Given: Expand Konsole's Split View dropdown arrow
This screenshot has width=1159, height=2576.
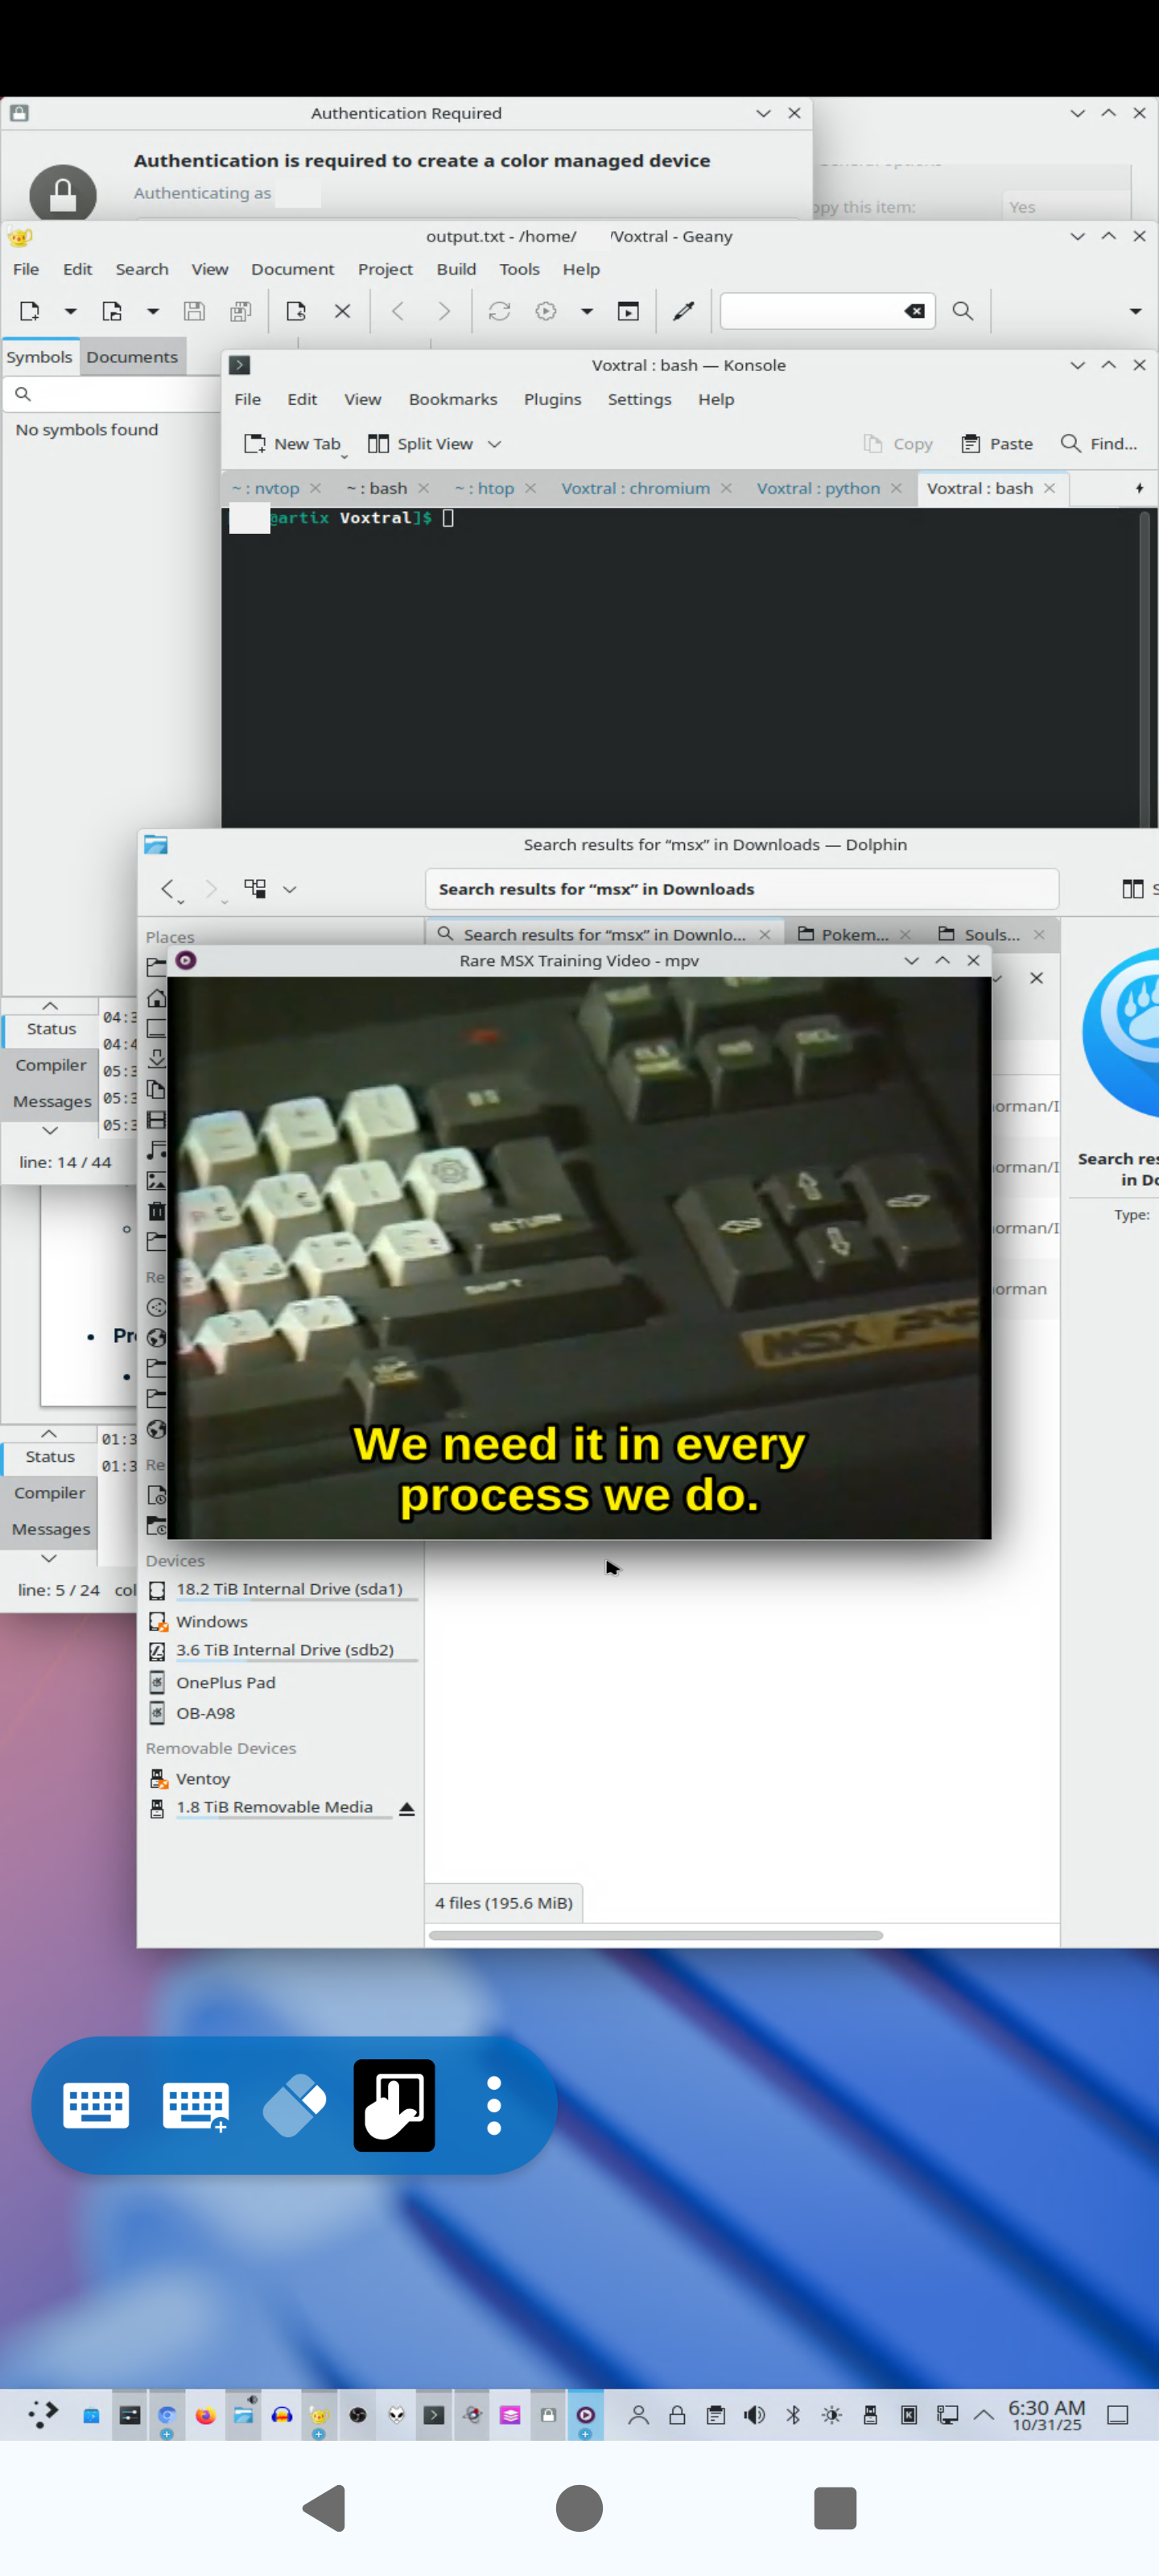Looking at the screenshot, I should (x=494, y=444).
